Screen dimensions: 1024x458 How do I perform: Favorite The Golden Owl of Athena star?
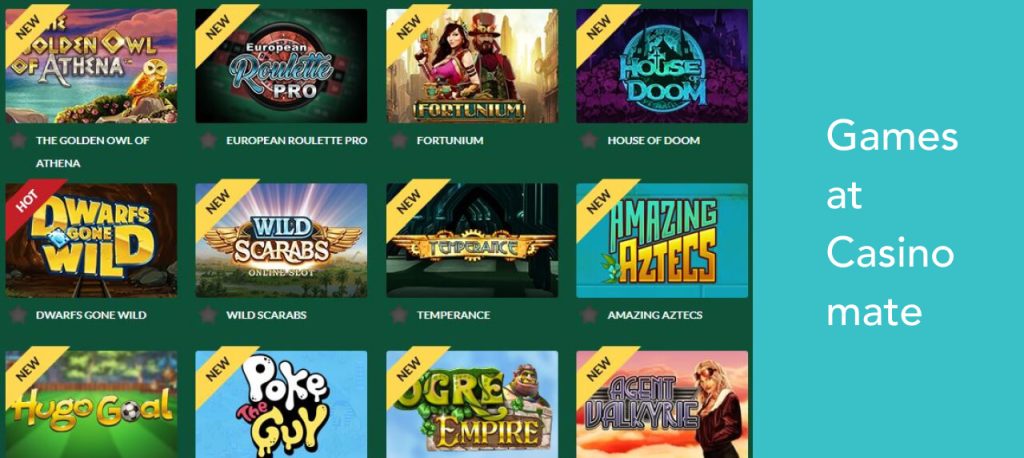pyautogui.click(x=18, y=140)
